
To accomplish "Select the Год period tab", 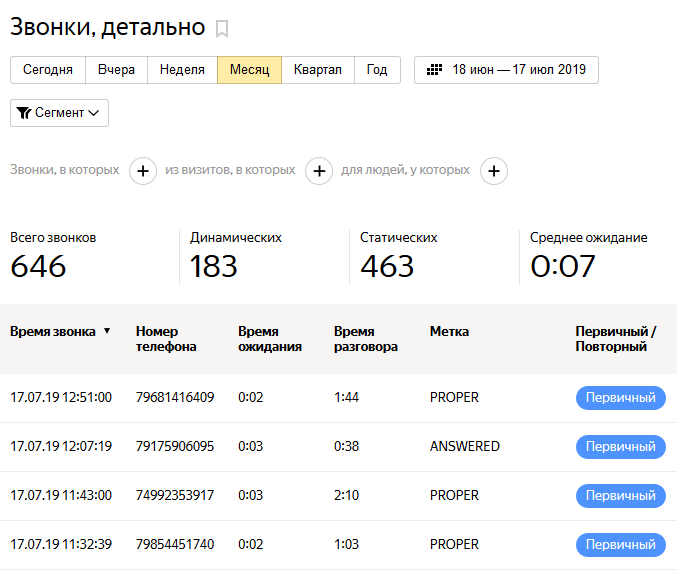I will click(377, 70).
